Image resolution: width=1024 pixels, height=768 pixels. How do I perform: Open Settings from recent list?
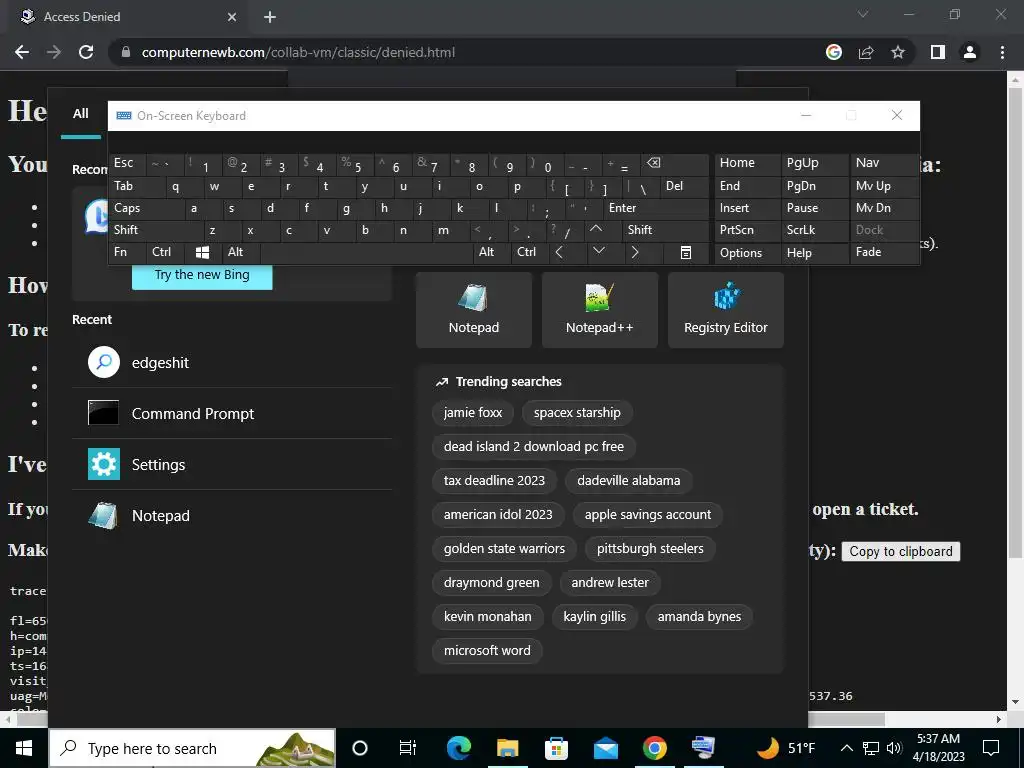coord(232,464)
